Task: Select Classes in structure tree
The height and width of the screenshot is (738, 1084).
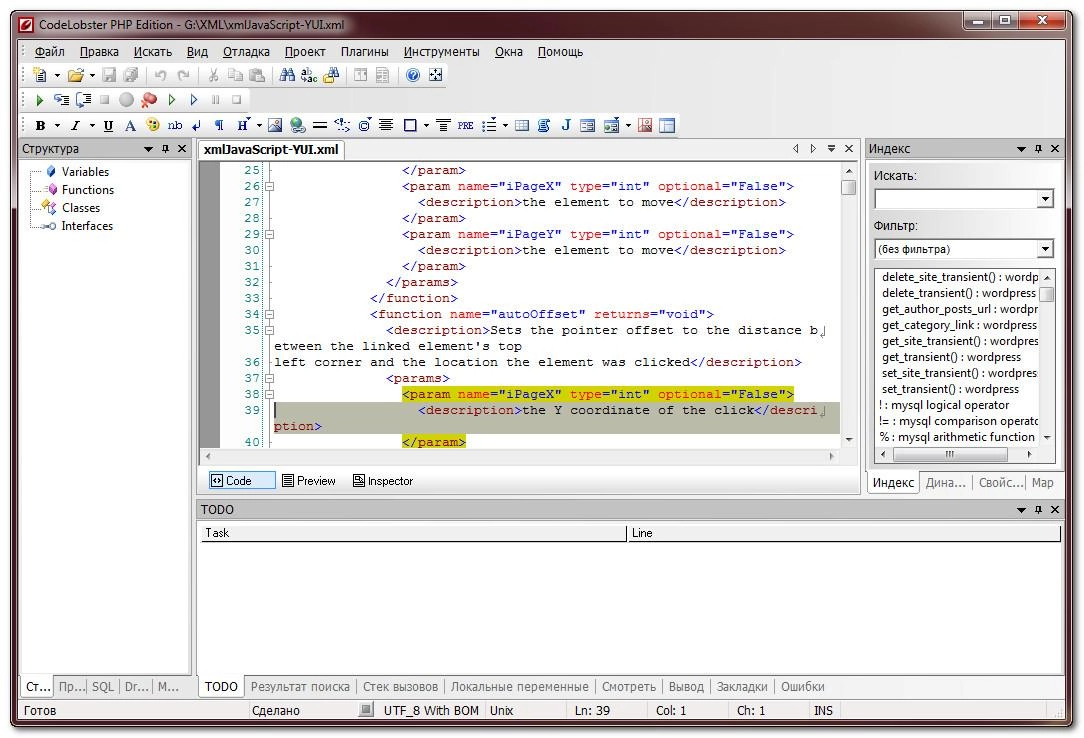Action: [81, 208]
